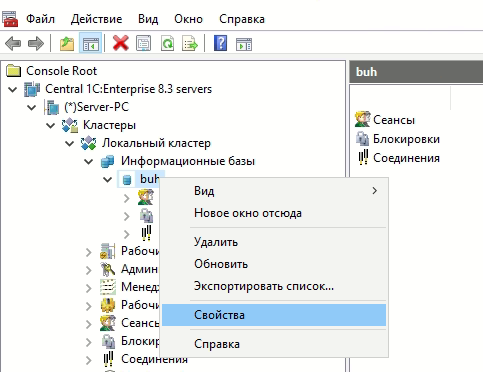
Task: Expand the Менед tree node
Action: pyautogui.click(x=89, y=288)
